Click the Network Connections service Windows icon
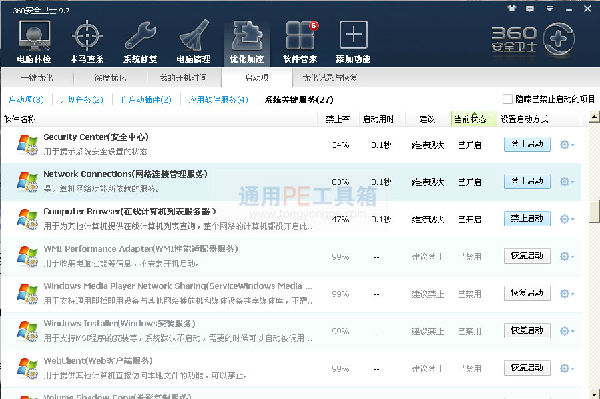Viewport: 600px width, 399px height. [27, 182]
